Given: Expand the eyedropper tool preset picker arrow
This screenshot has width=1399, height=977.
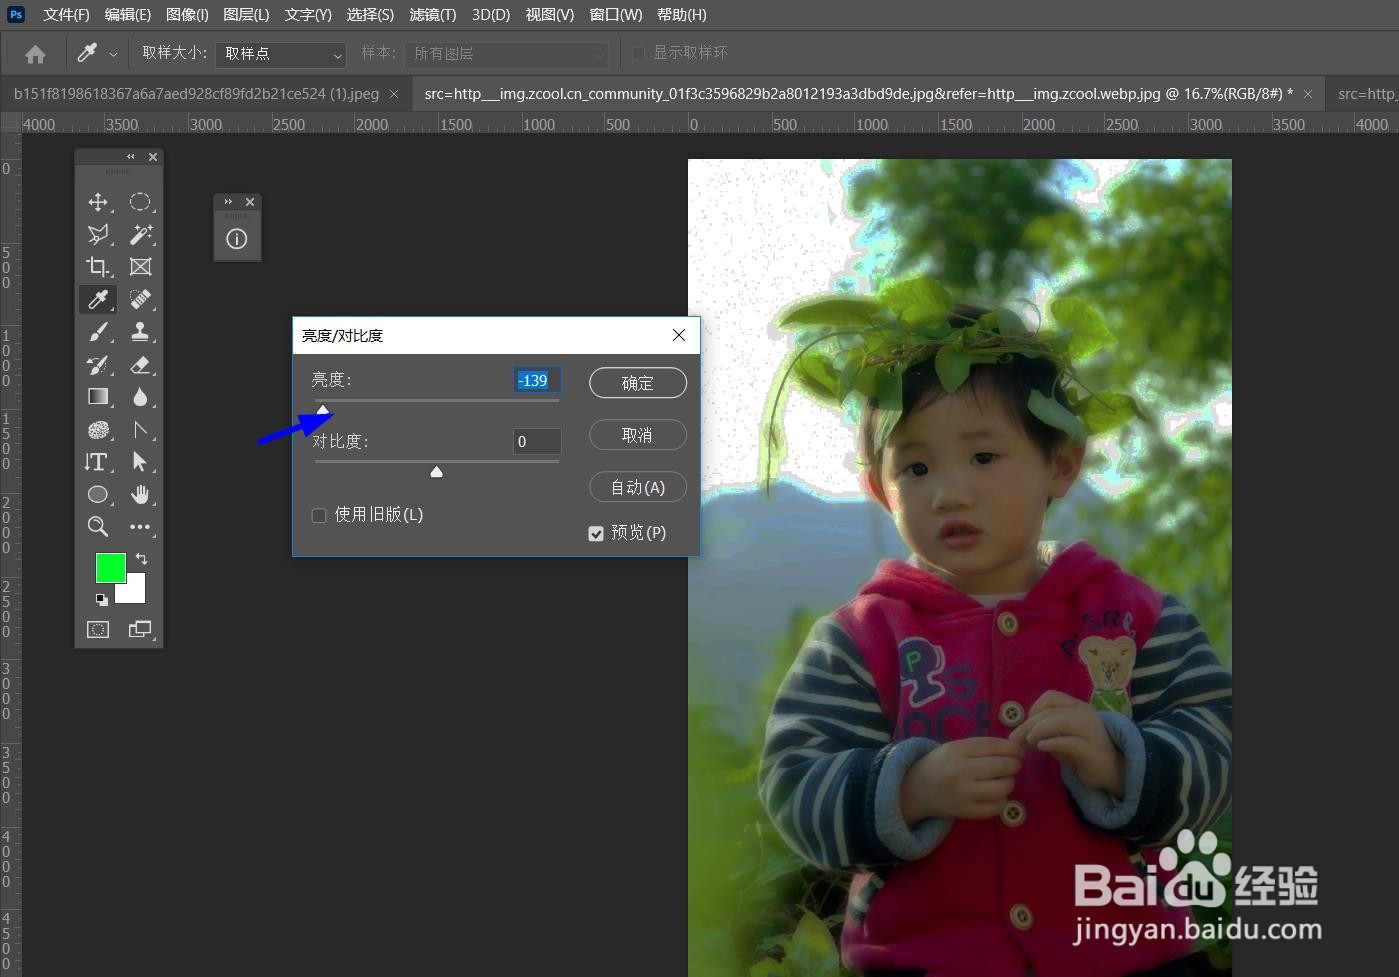Looking at the screenshot, I should (113, 54).
